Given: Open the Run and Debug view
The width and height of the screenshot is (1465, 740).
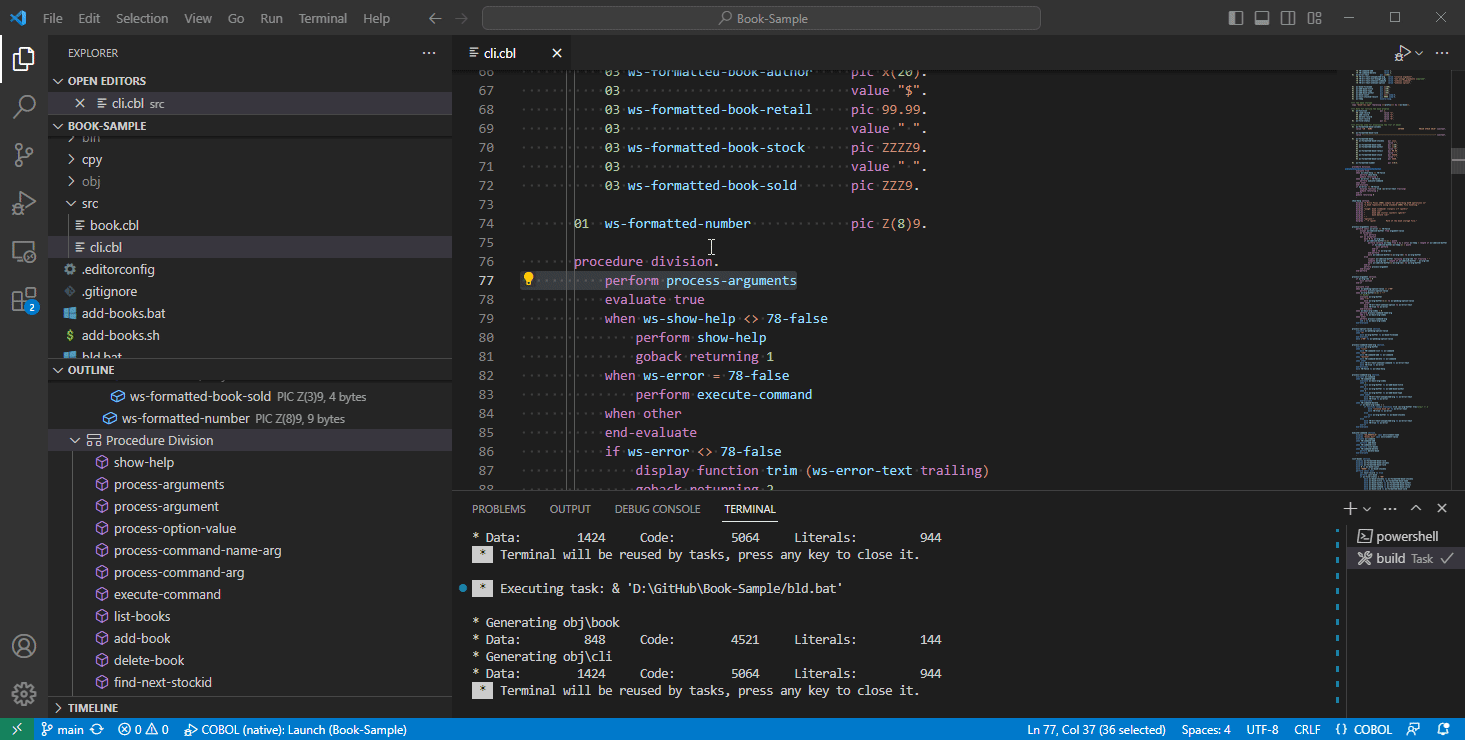Looking at the screenshot, I should pyautogui.click(x=24, y=203).
